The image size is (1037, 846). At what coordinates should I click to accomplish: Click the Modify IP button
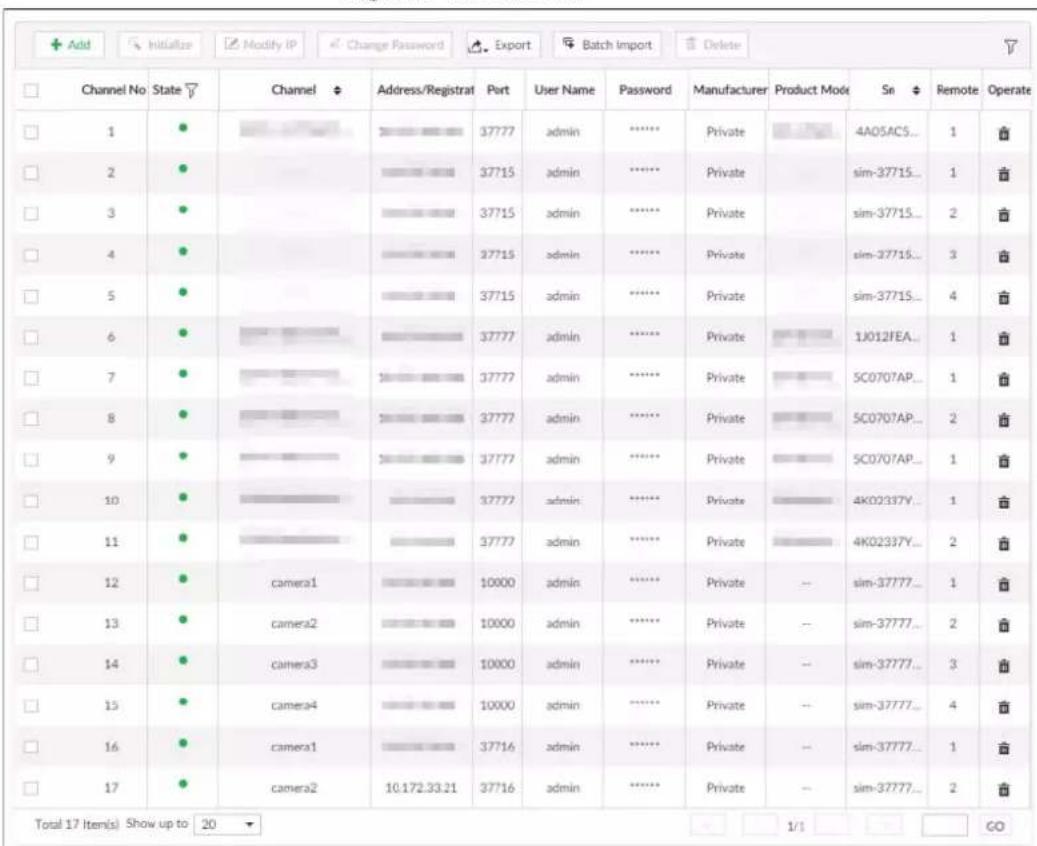pos(260,45)
